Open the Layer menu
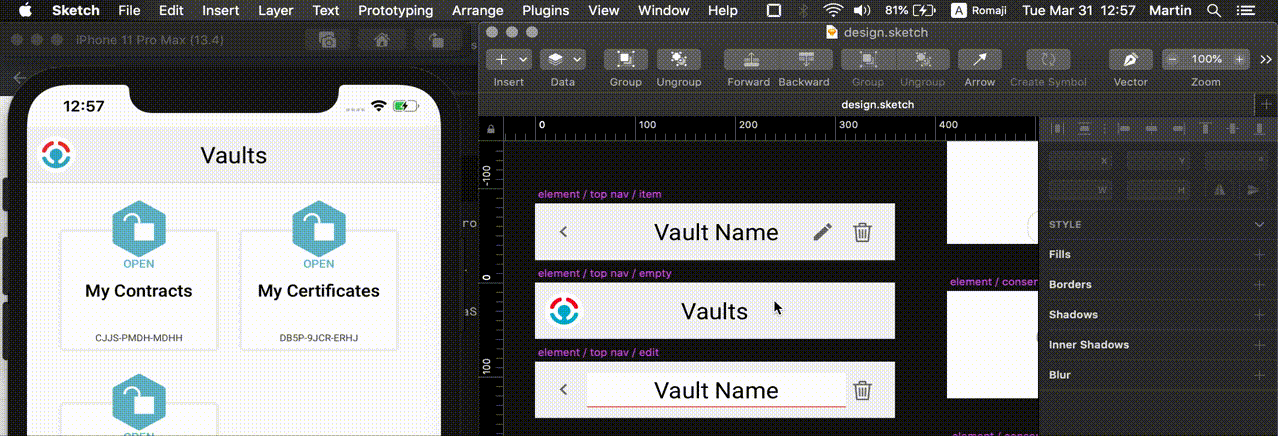1278x436 pixels. [x=276, y=11]
